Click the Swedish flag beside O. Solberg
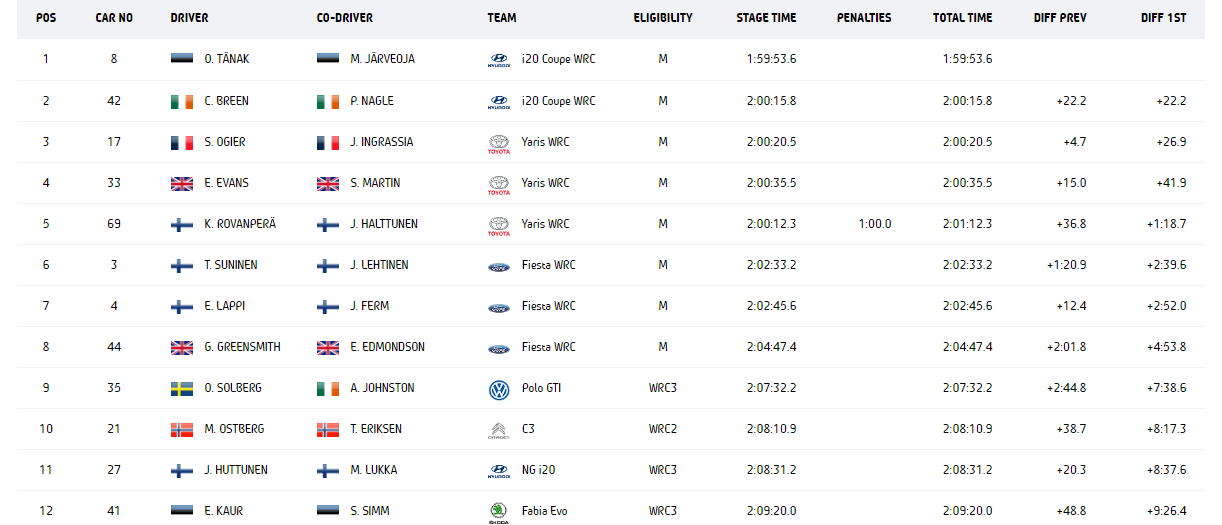This screenshot has width=1222, height=525. 182,388
